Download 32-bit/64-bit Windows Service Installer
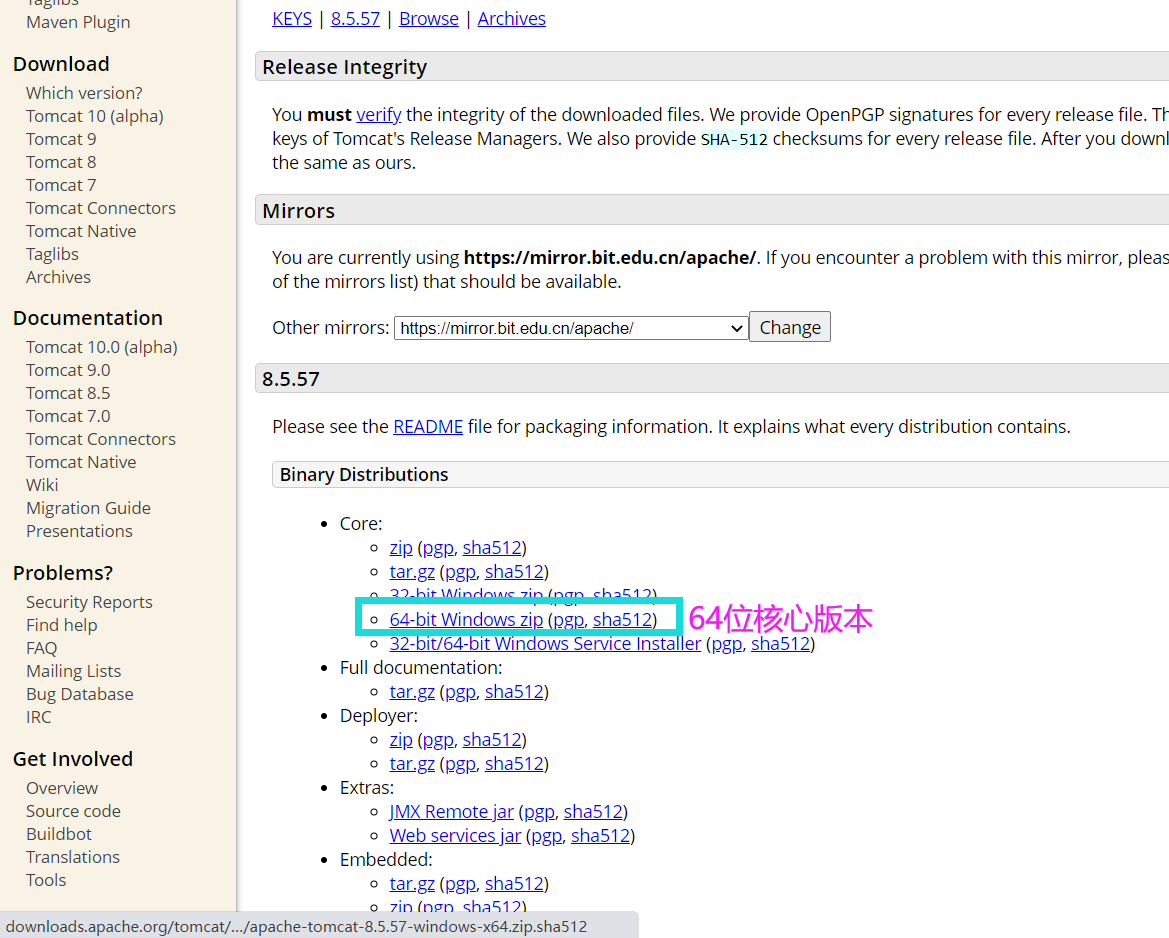This screenshot has height=938, width=1169. [545, 643]
